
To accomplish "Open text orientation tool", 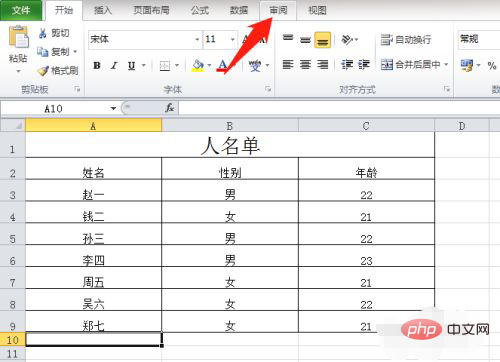I will [x=347, y=40].
